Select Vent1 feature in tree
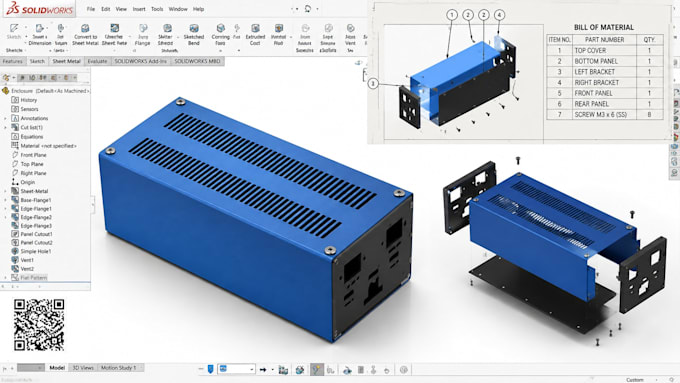680x383 pixels. pos(27,260)
